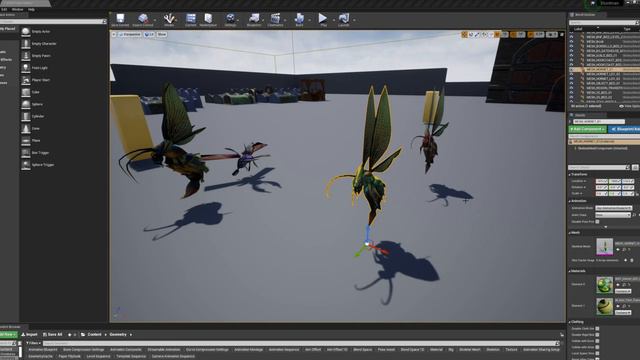Click the Content Browser search field
This screenshot has height=360, width=640.
pos(300,344)
